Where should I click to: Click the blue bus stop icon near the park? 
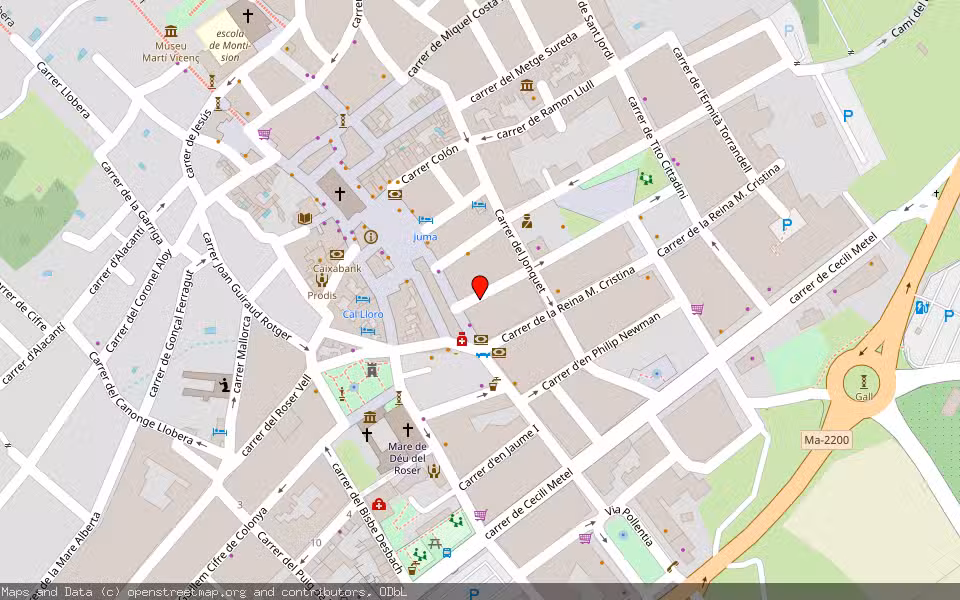(x=447, y=553)
